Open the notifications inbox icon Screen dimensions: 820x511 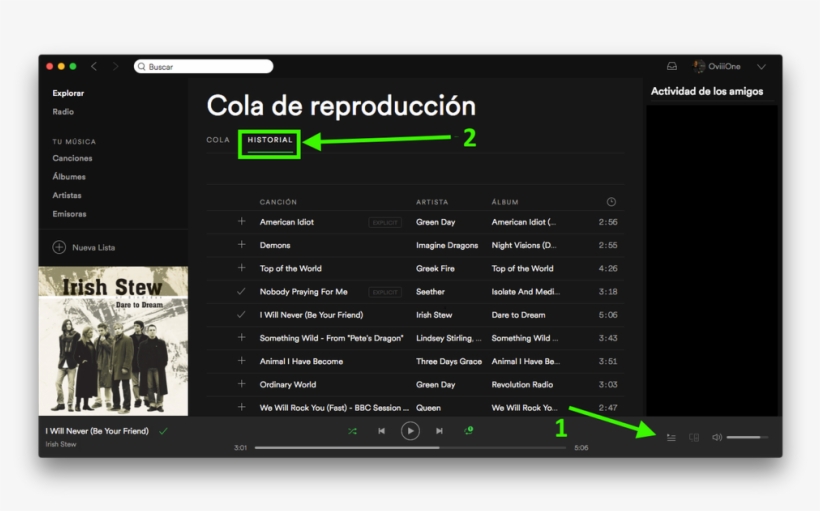672,66
